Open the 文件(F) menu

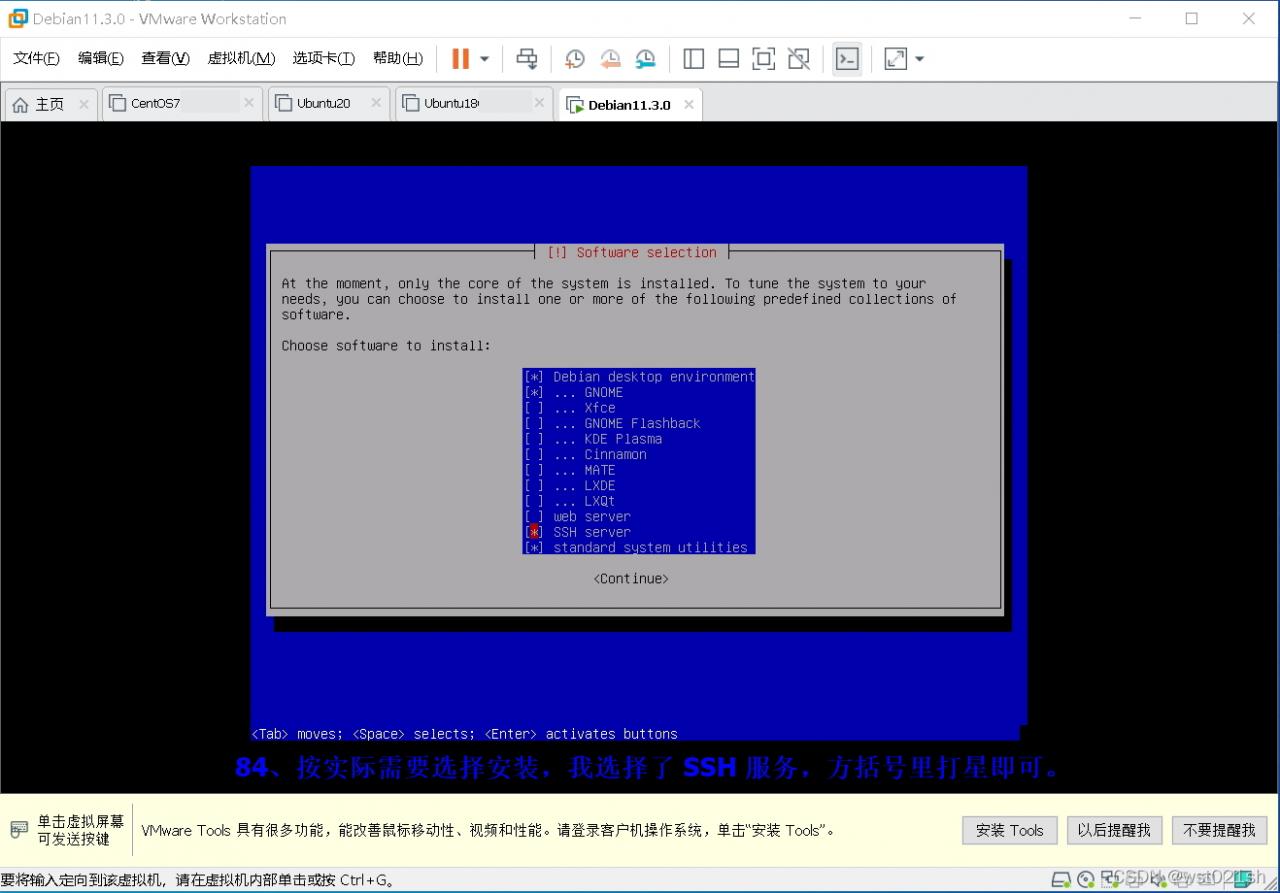36,58
